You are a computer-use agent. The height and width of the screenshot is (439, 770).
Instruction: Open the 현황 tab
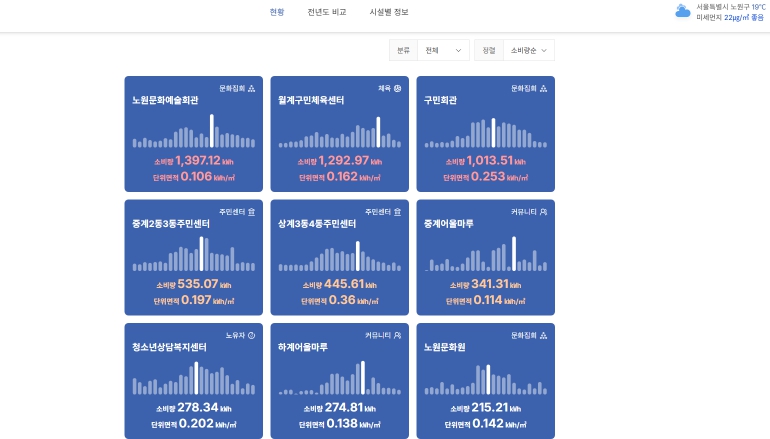coord(277,12)
